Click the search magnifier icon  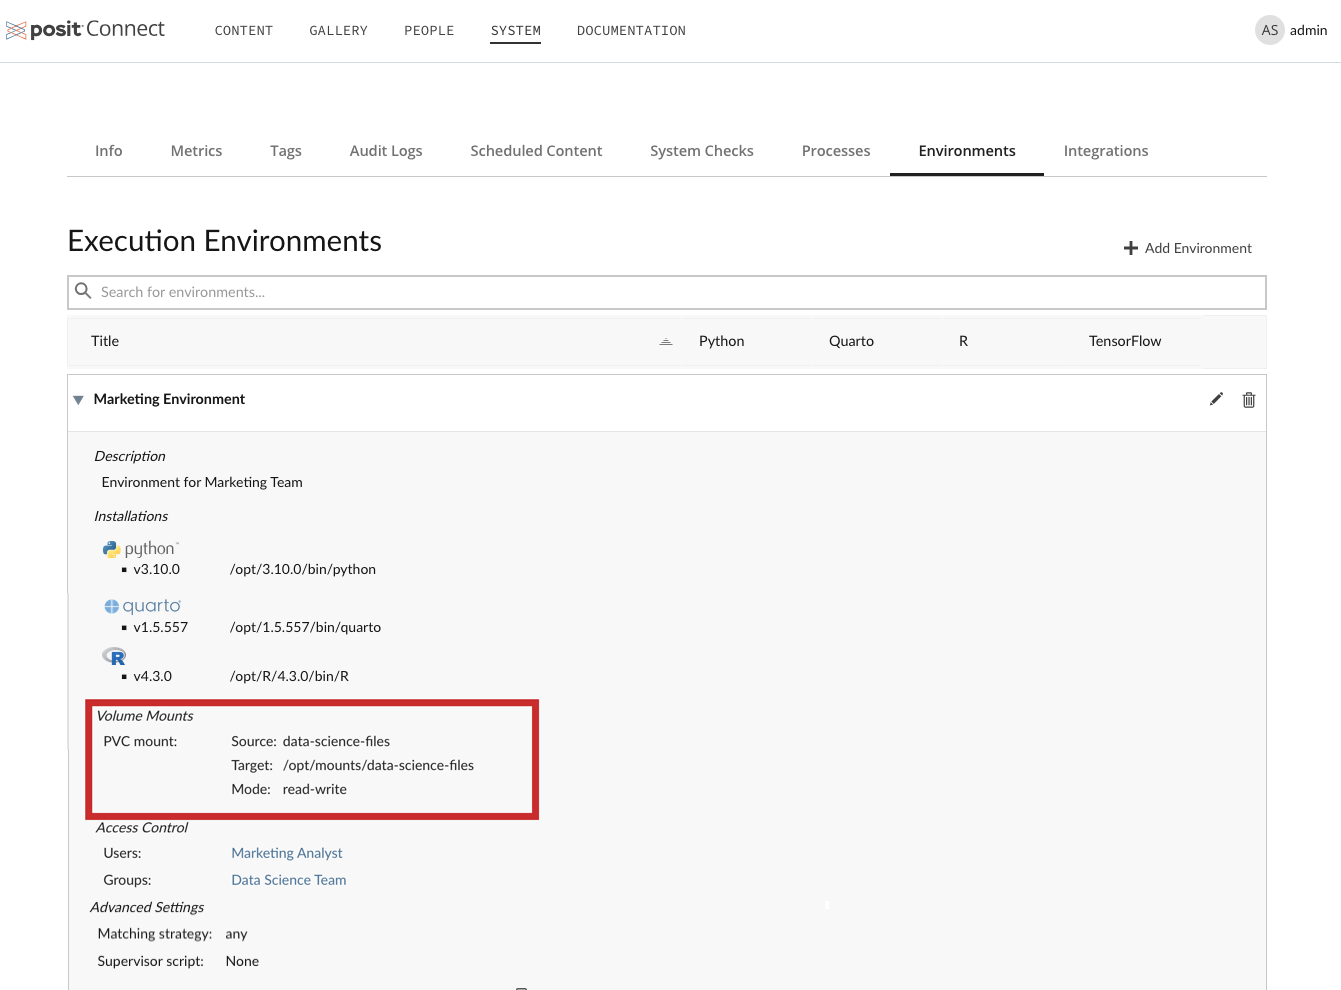coord(83,291)
